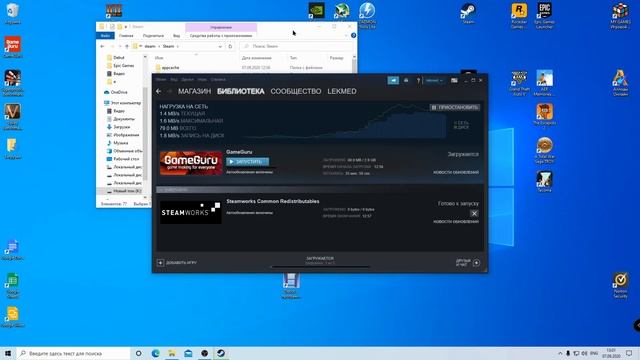
Task: Click the blue Steam announcements icon
Action: click(393, 80)
